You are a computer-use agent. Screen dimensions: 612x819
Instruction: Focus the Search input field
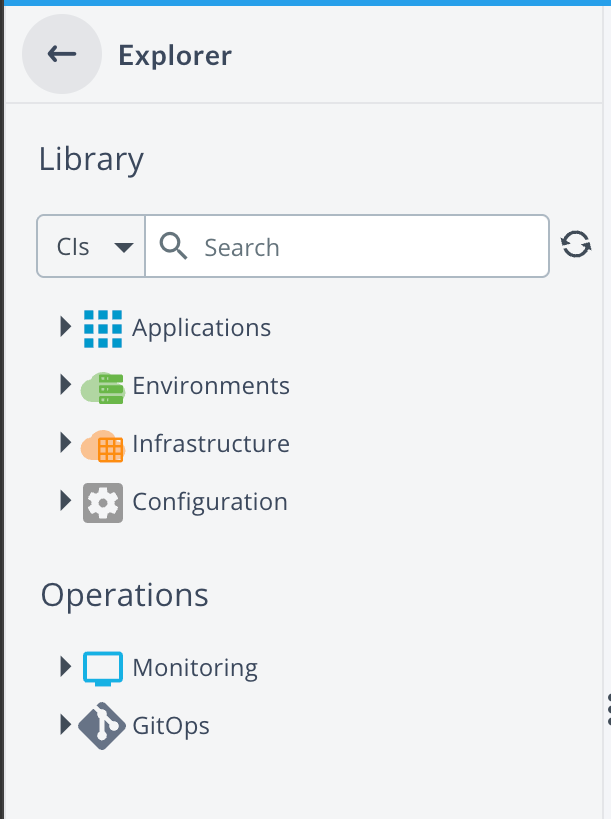[x=347, y=246]
